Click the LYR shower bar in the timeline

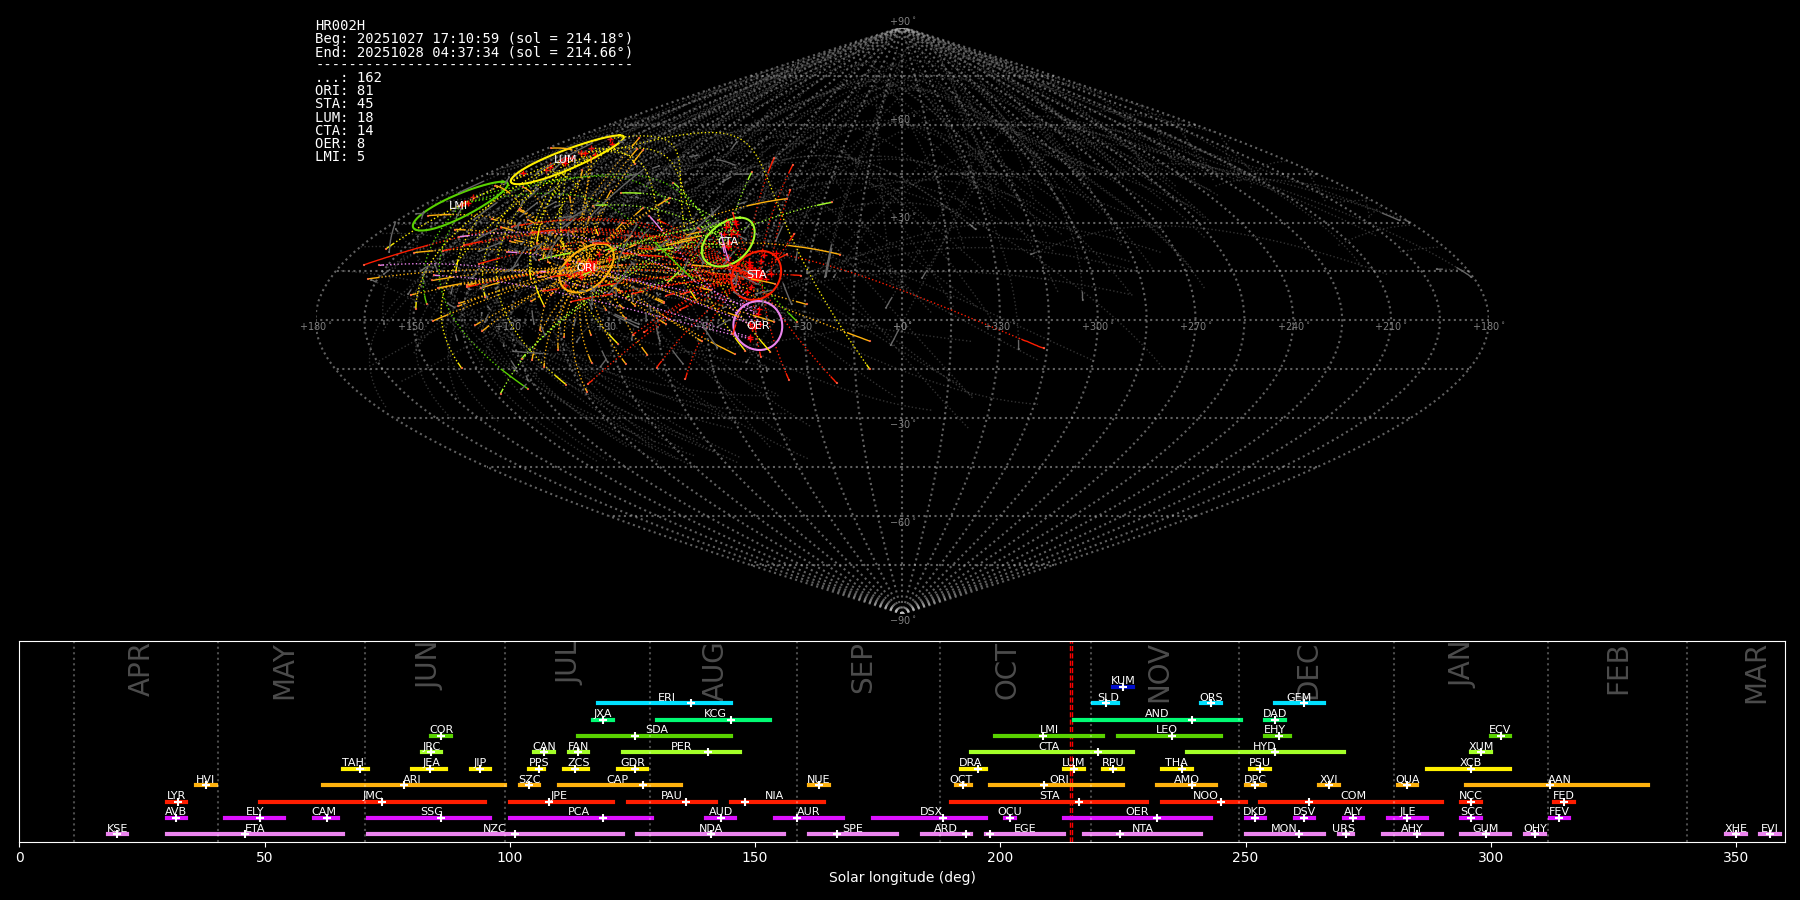(176, 801)
